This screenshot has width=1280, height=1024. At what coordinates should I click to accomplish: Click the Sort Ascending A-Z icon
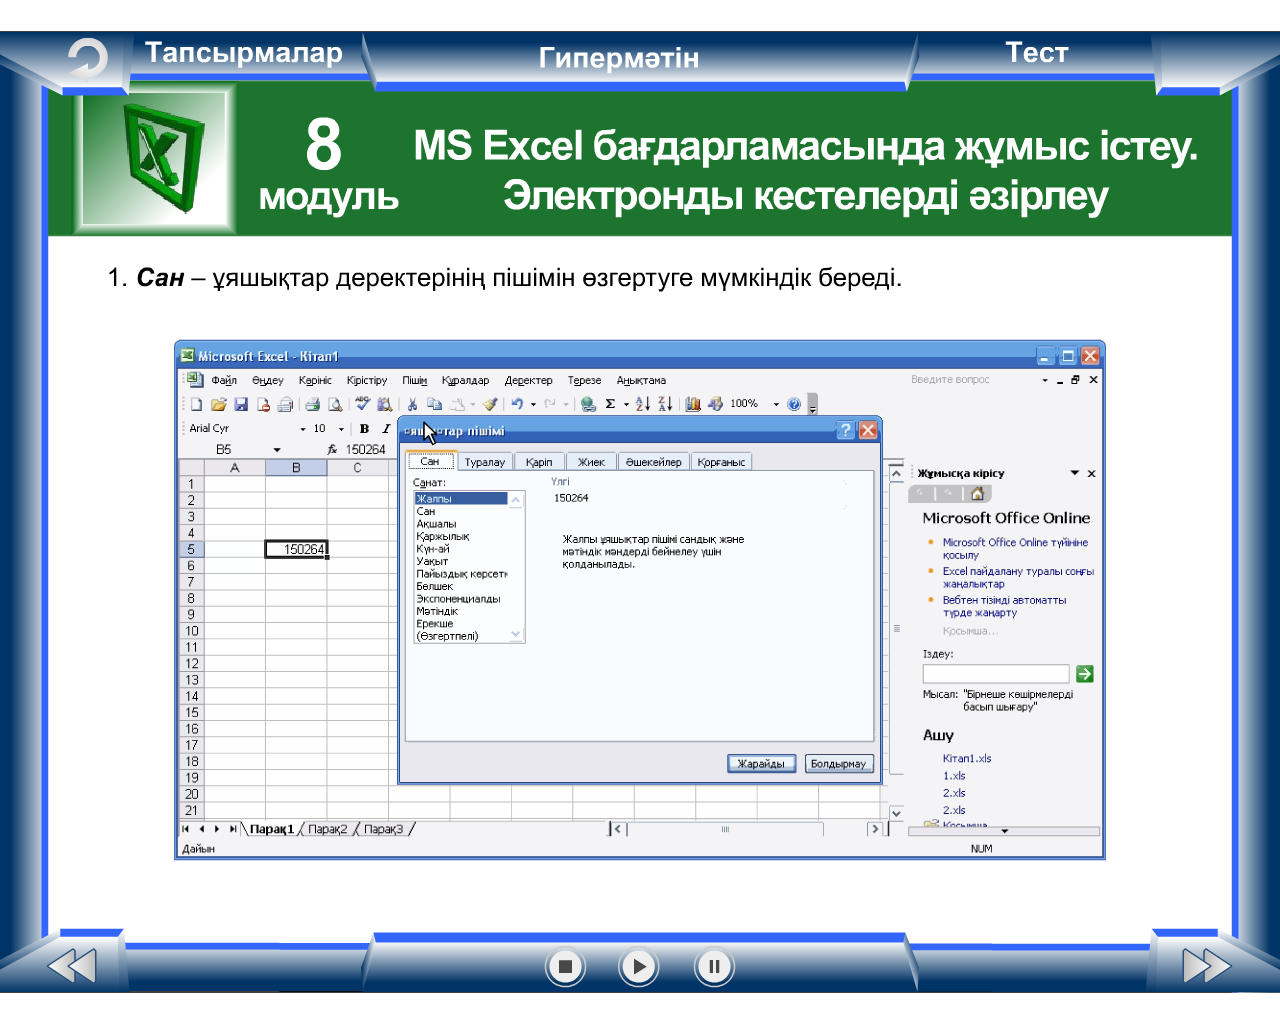(643, 404)
